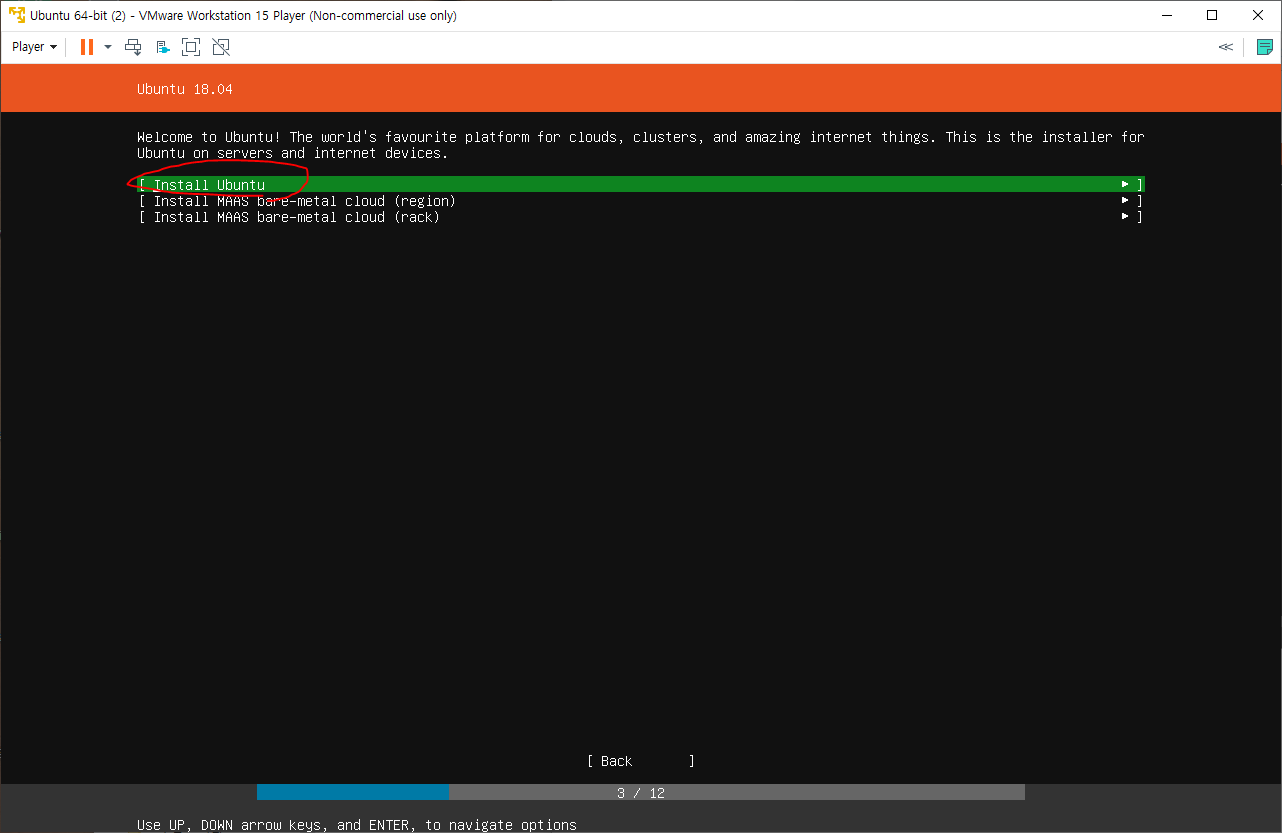Click the Back button
Viewport: 1282px width, 833px height.
[x=641, y=761]
